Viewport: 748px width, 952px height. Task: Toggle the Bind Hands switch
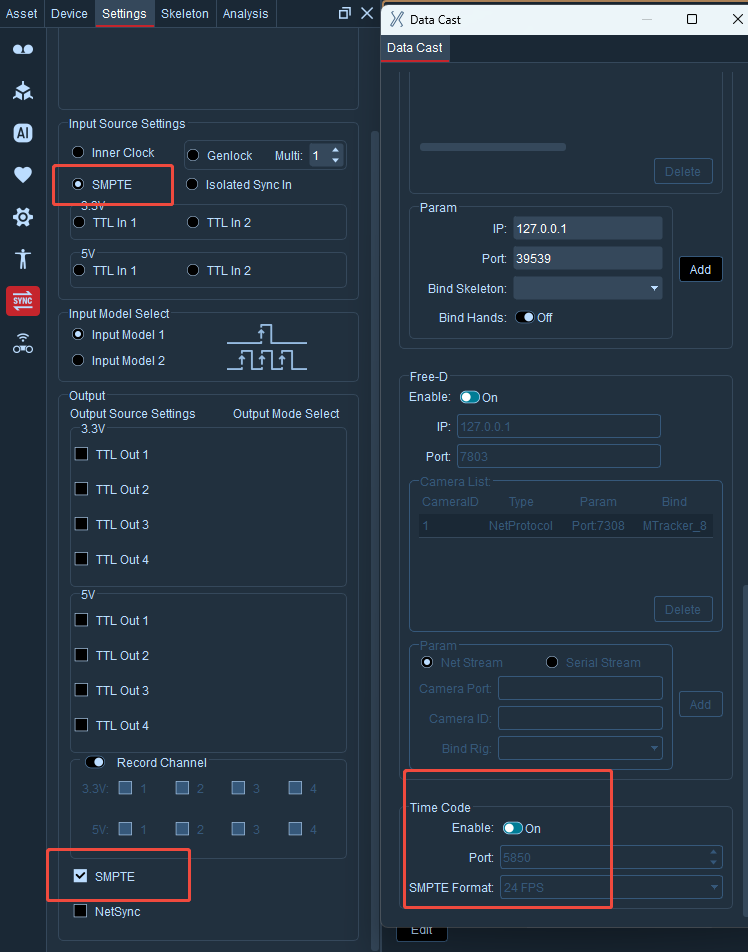525,318
